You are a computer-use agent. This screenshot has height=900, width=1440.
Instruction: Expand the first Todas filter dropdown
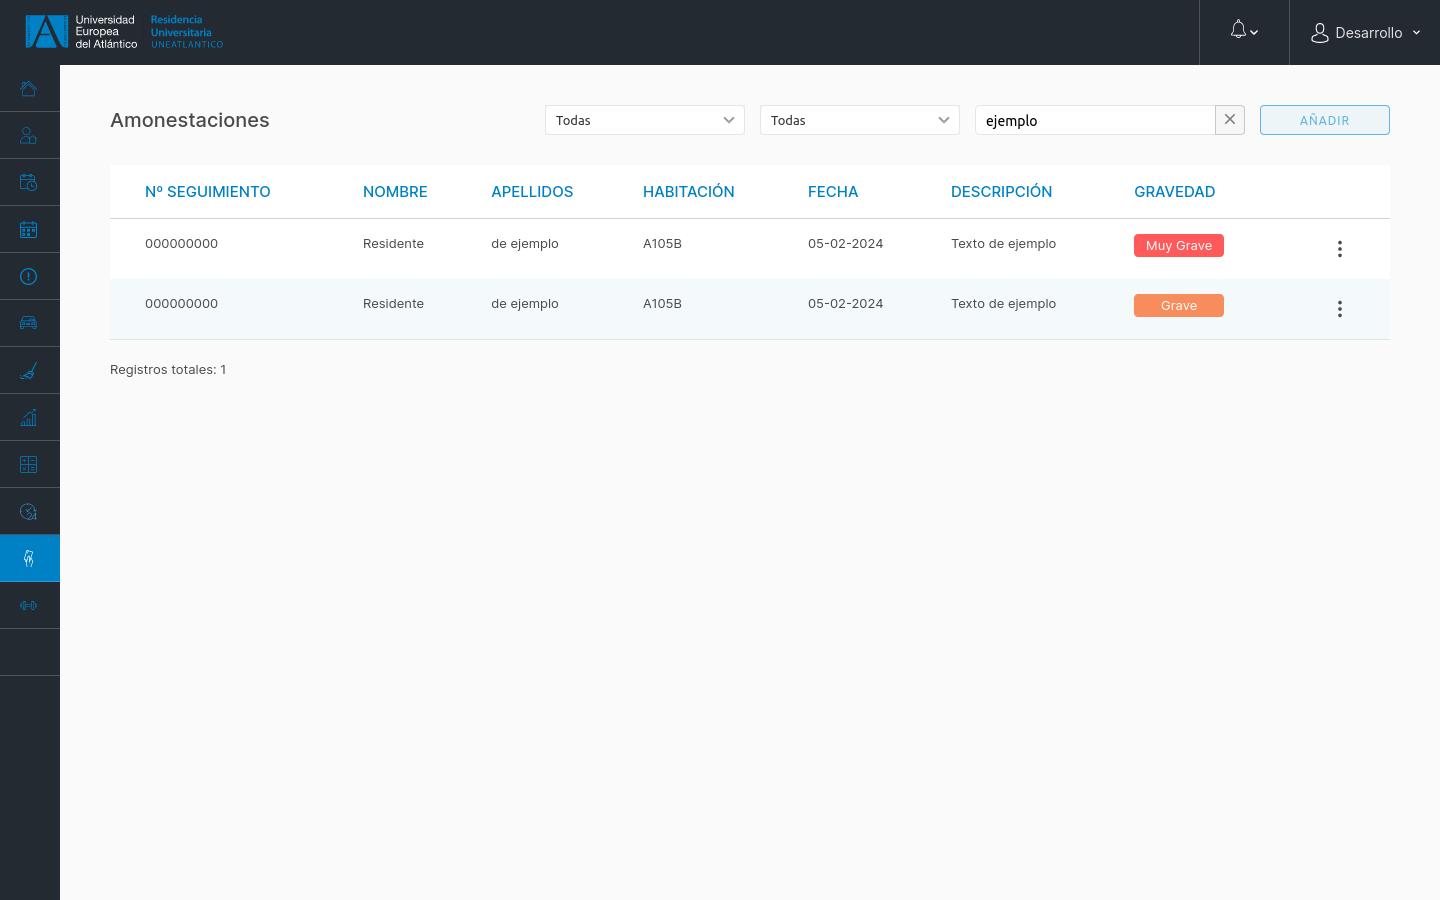645,120
